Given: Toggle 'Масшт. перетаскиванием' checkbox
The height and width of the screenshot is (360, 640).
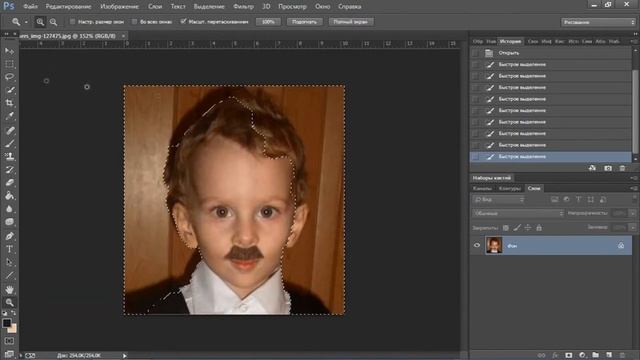Looking at the screenshot, I should click(183, 22).
